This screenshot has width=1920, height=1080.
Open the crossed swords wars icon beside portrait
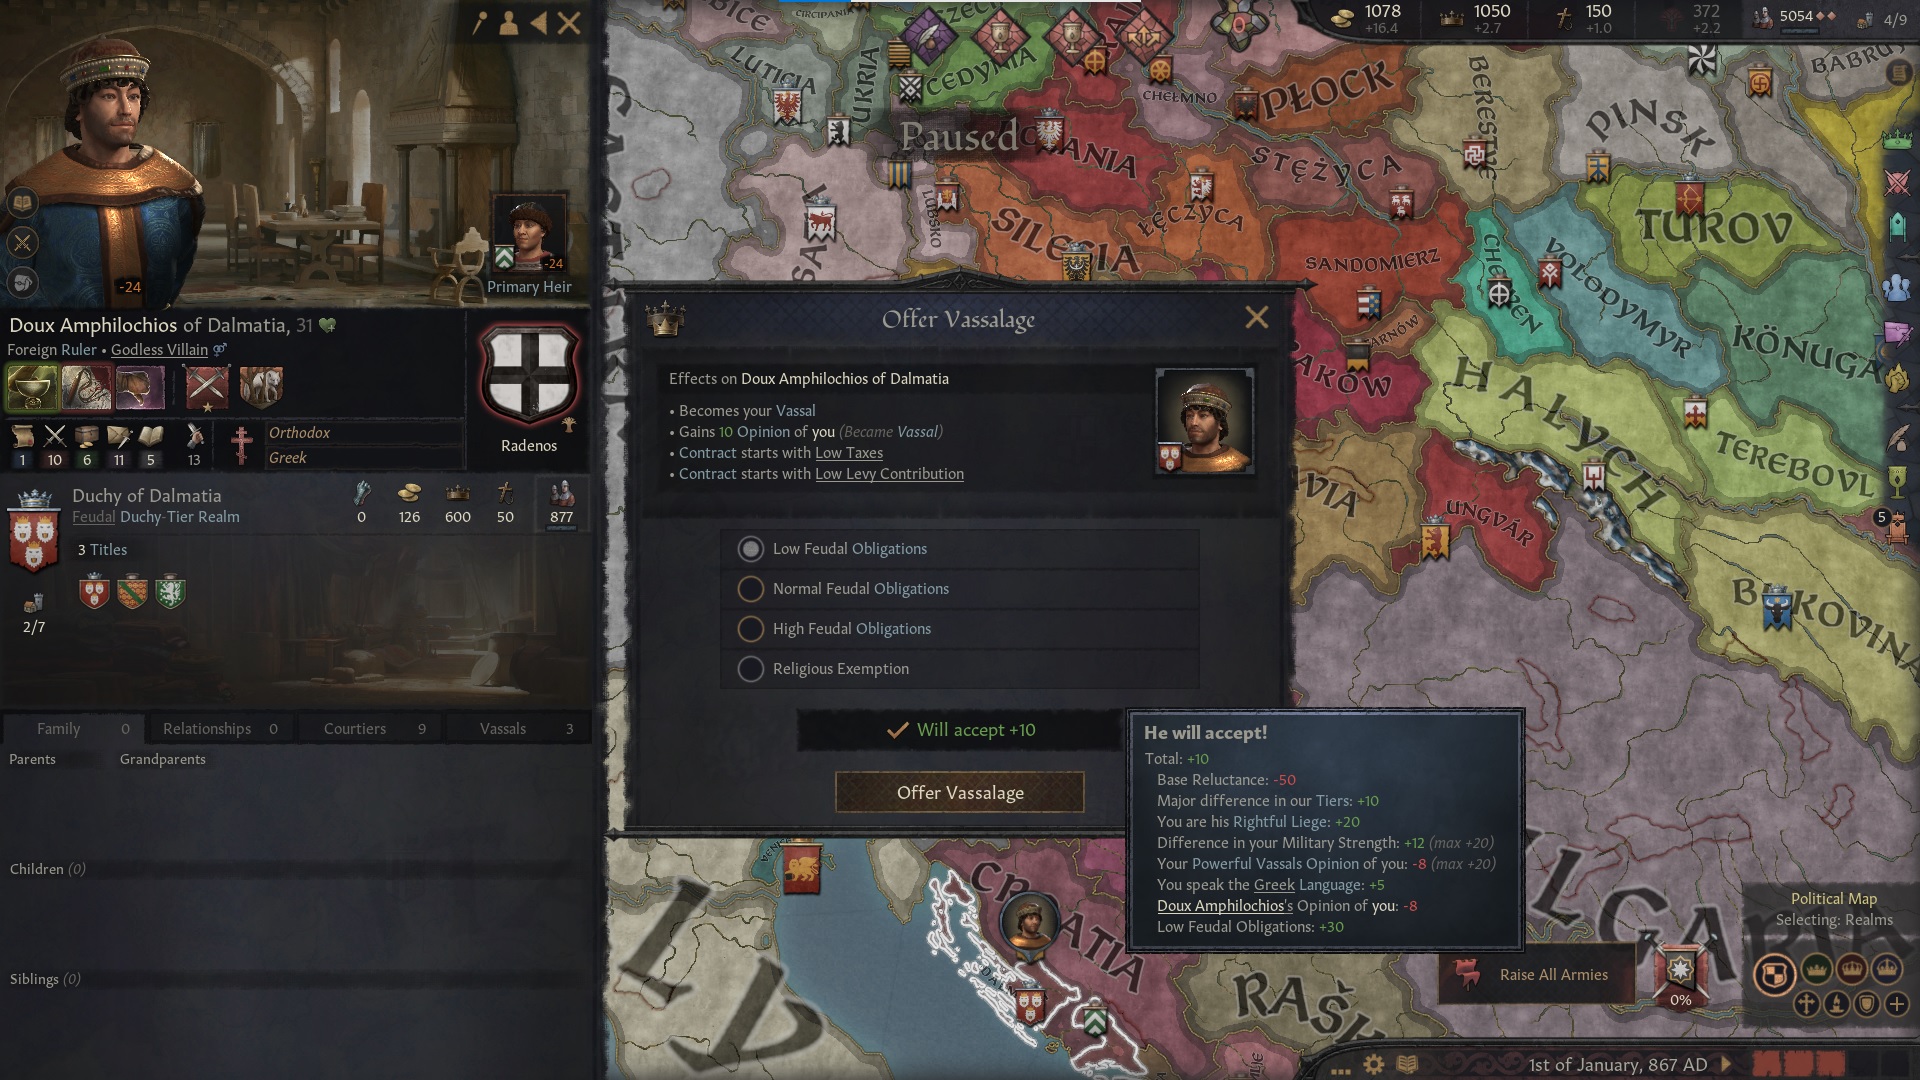pyautogui.click(x=22, y=243)
